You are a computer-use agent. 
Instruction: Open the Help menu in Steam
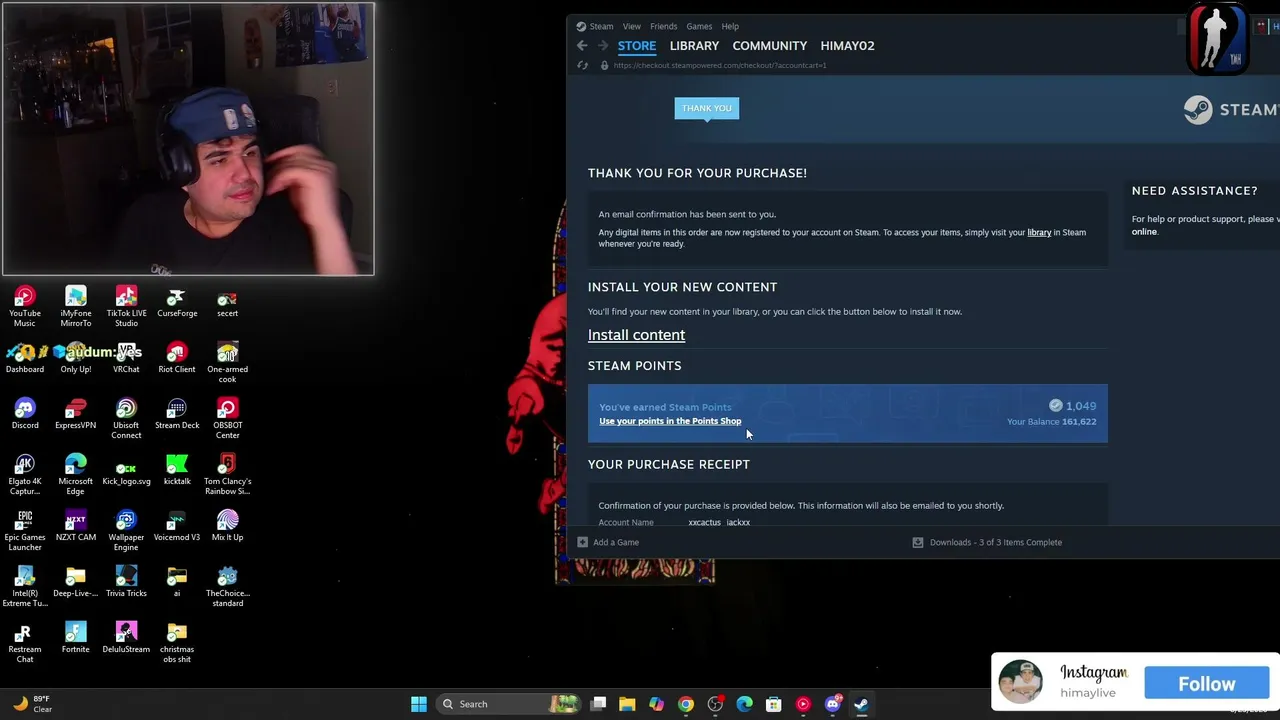(x=730, y=26)
